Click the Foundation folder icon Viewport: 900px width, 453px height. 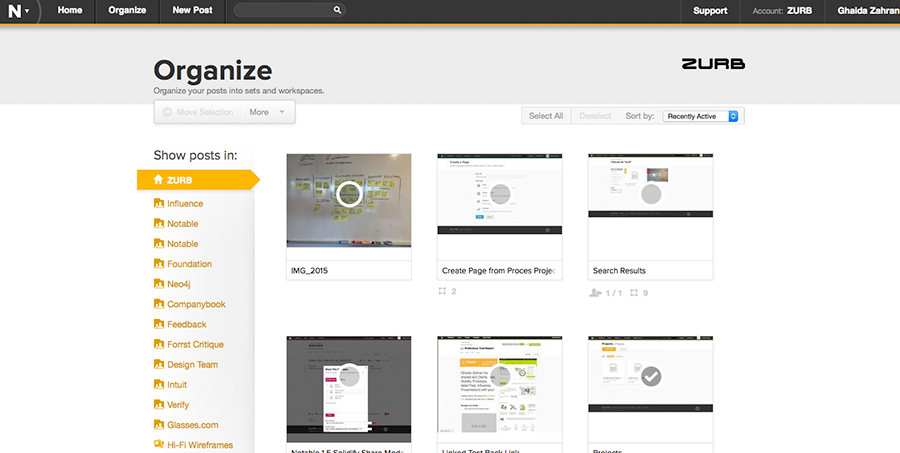click(159, 264)
